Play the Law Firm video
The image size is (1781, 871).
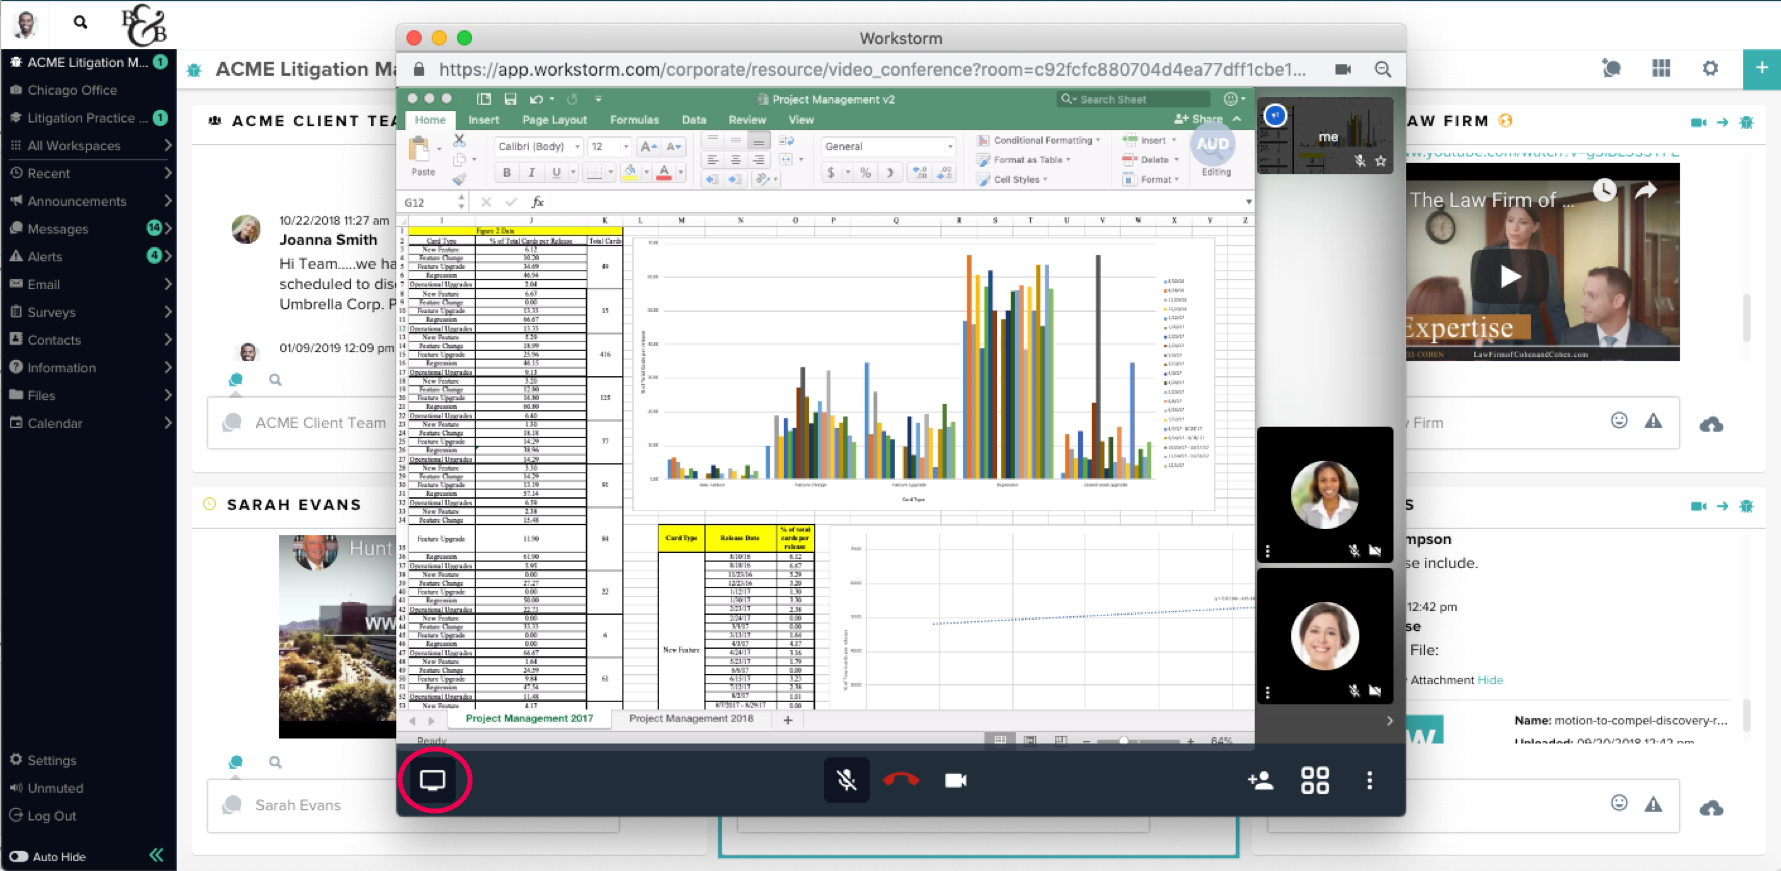click(x=1510, y=276)
